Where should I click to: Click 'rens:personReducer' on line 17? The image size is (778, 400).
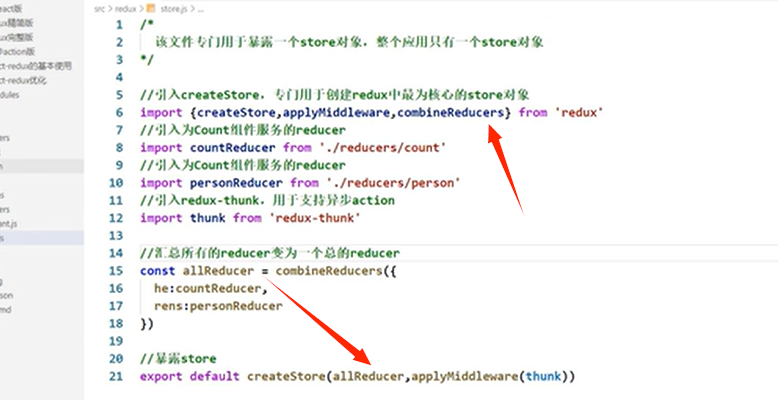point(218,306)
